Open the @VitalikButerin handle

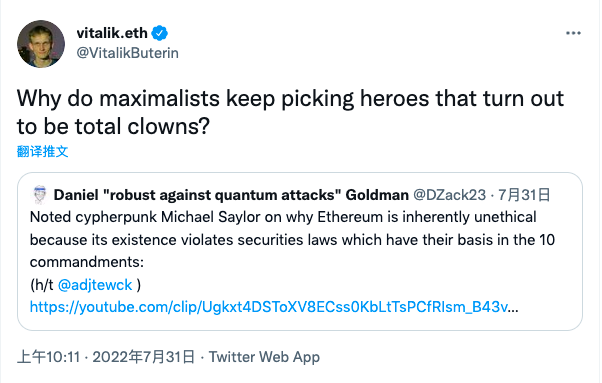(x=127, y=53)
